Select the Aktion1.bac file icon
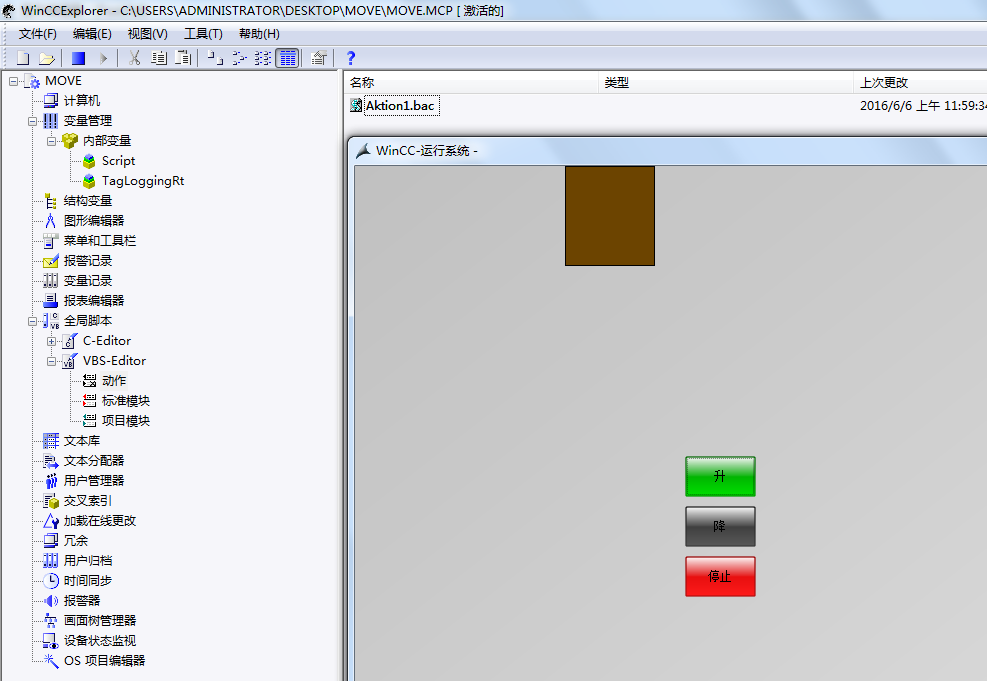 [356, 105]
